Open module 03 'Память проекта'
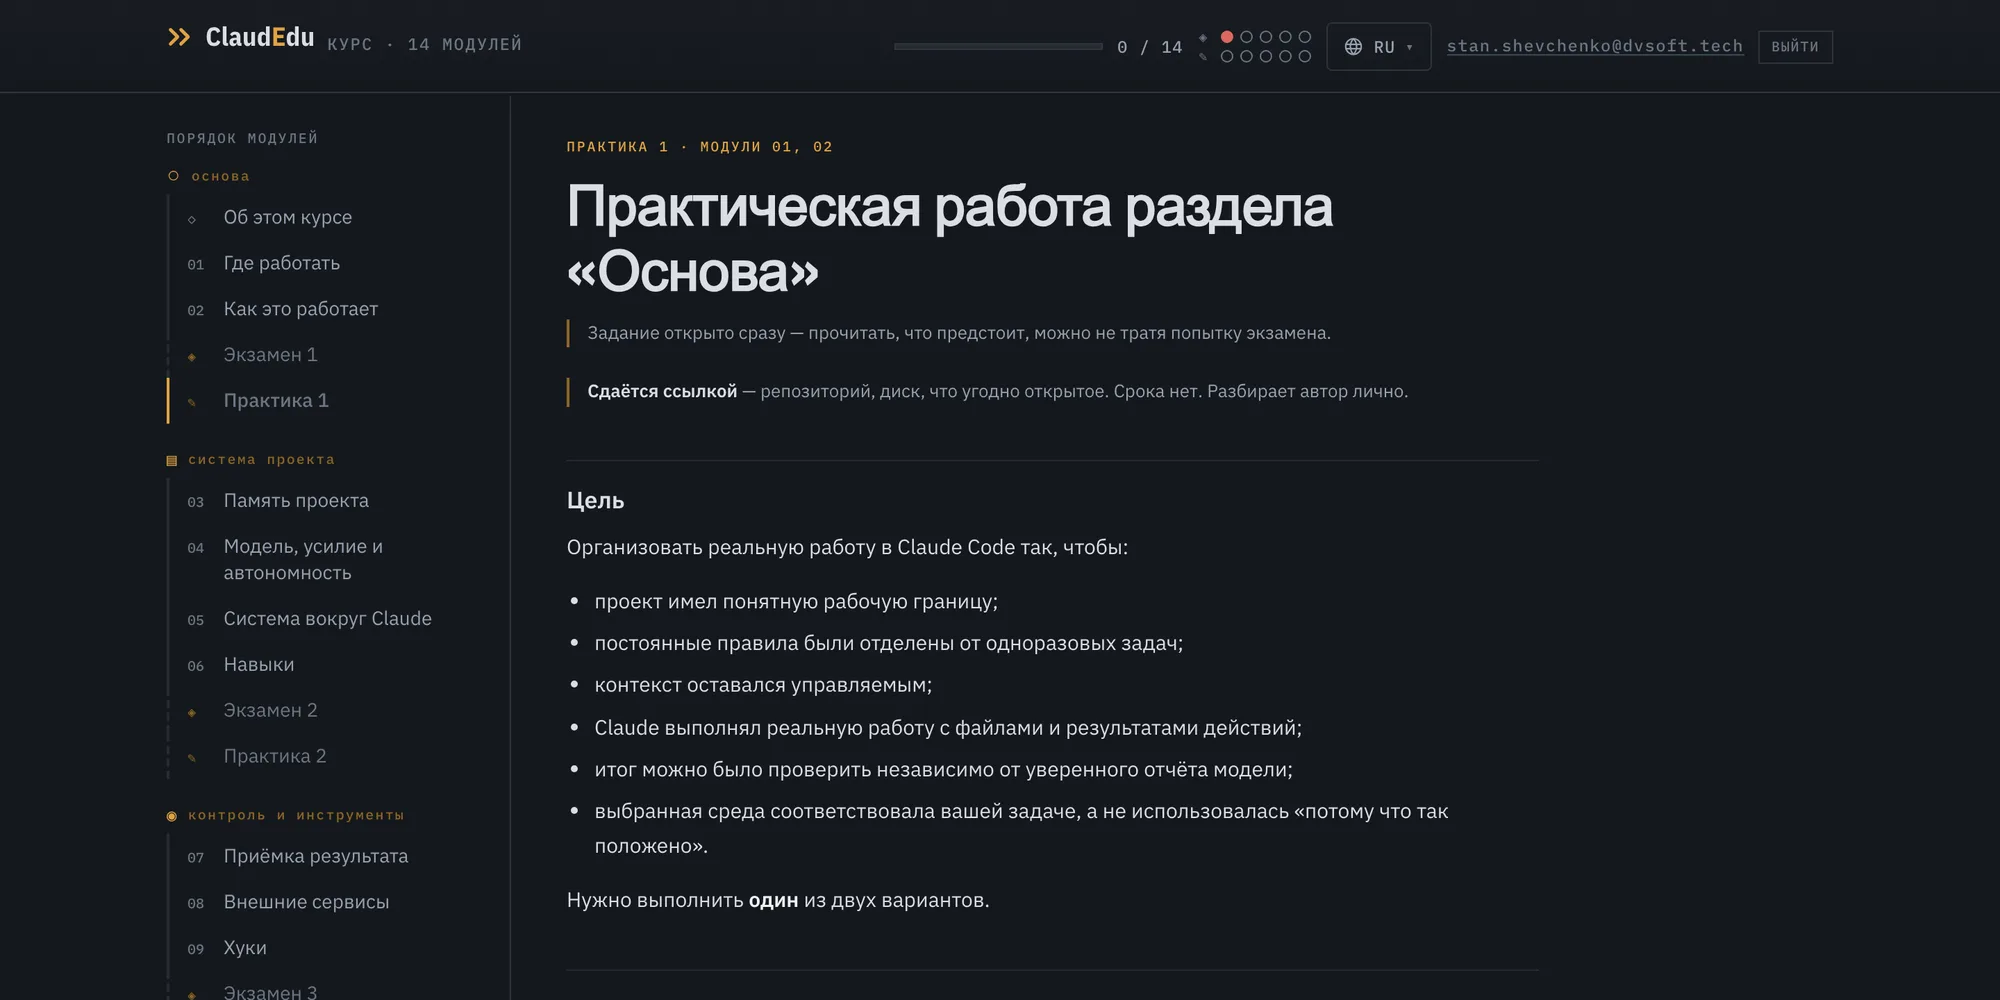 click(296, 501)
